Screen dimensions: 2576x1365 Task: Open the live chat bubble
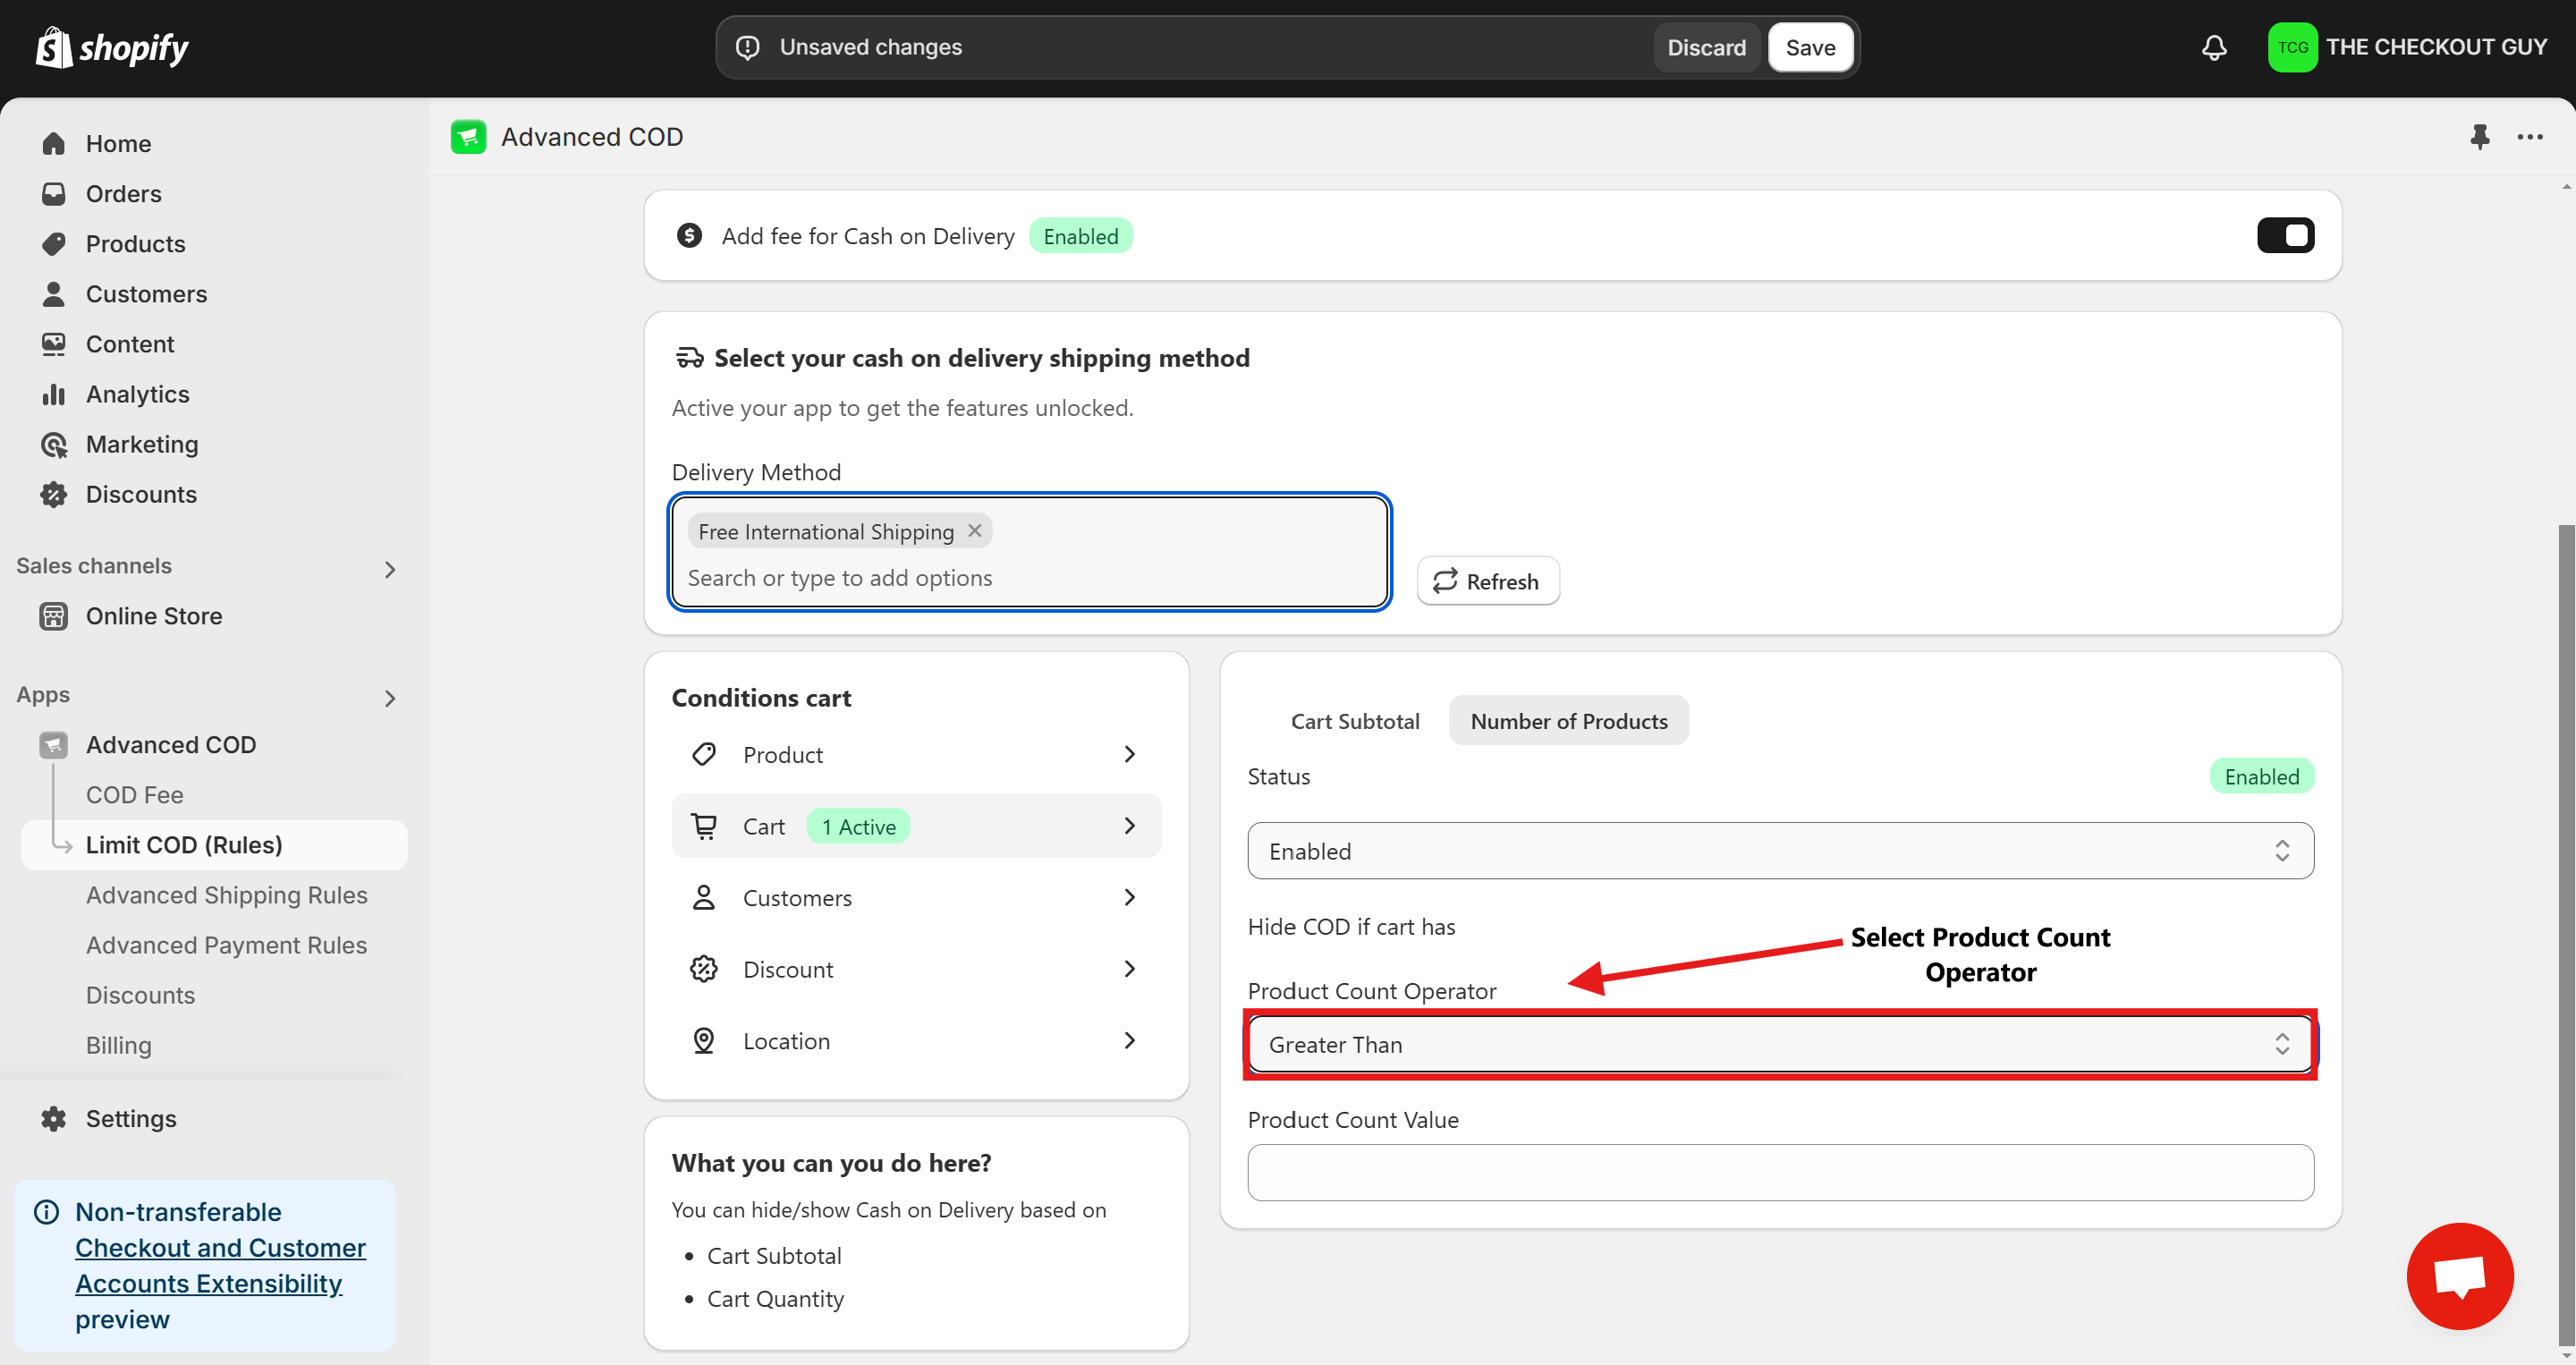[2460, 1276]
